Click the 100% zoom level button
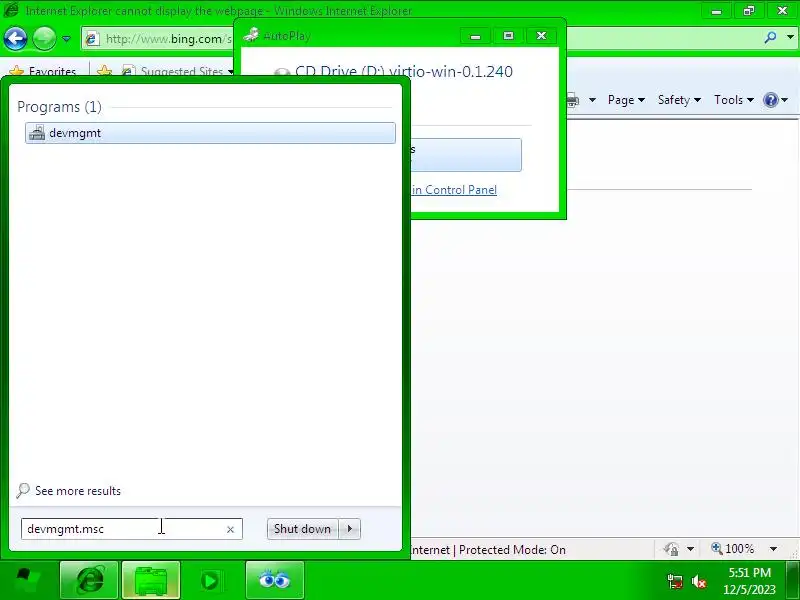This screenshot has height=600, width=800. point(733,548)
